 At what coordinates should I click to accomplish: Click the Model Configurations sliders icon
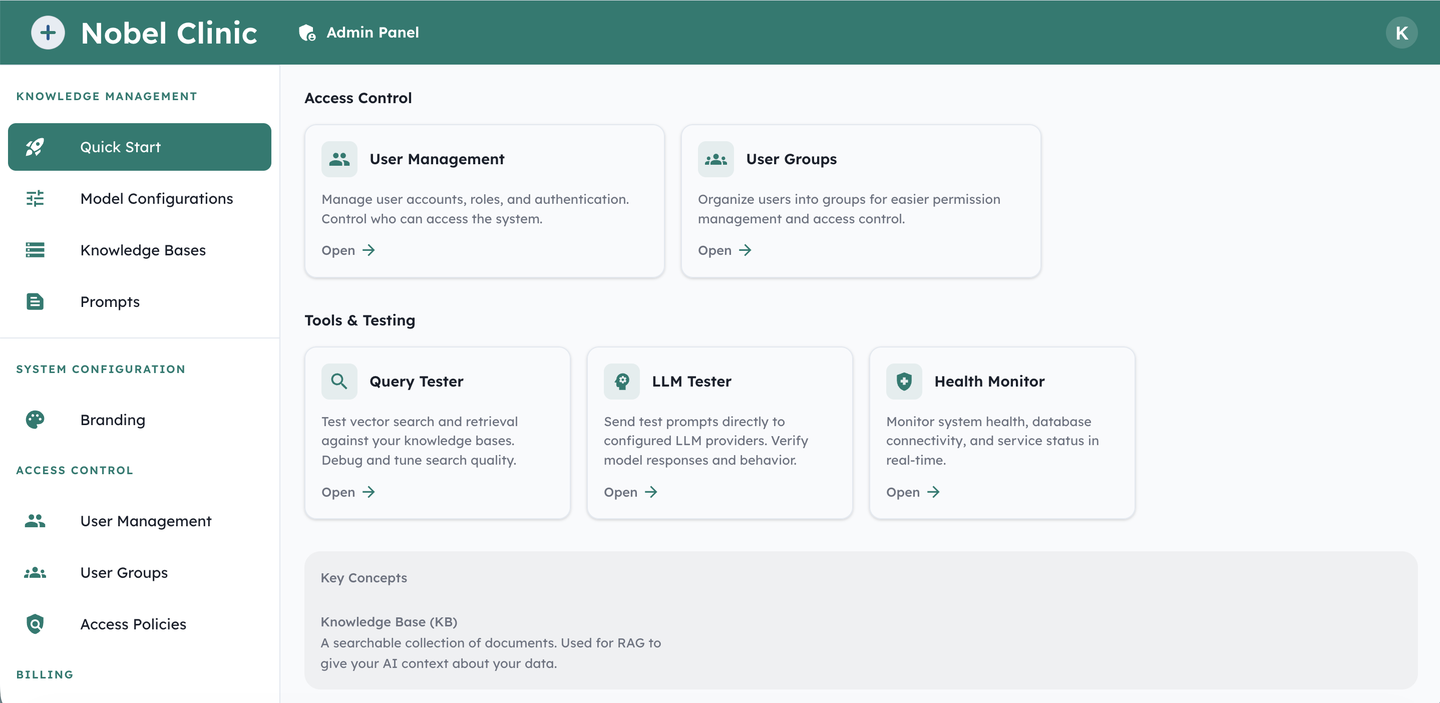[x=35, y=199]
